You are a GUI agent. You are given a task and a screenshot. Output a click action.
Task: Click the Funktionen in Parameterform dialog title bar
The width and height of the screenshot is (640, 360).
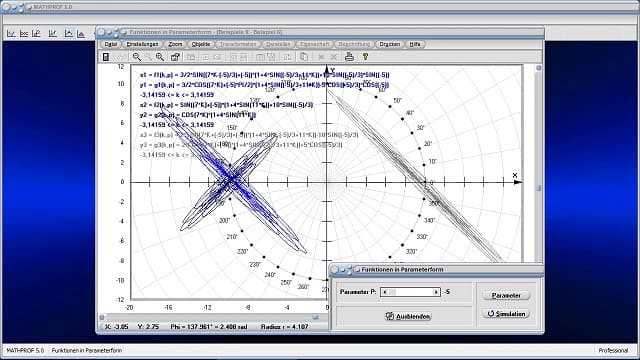pos(436,269)
